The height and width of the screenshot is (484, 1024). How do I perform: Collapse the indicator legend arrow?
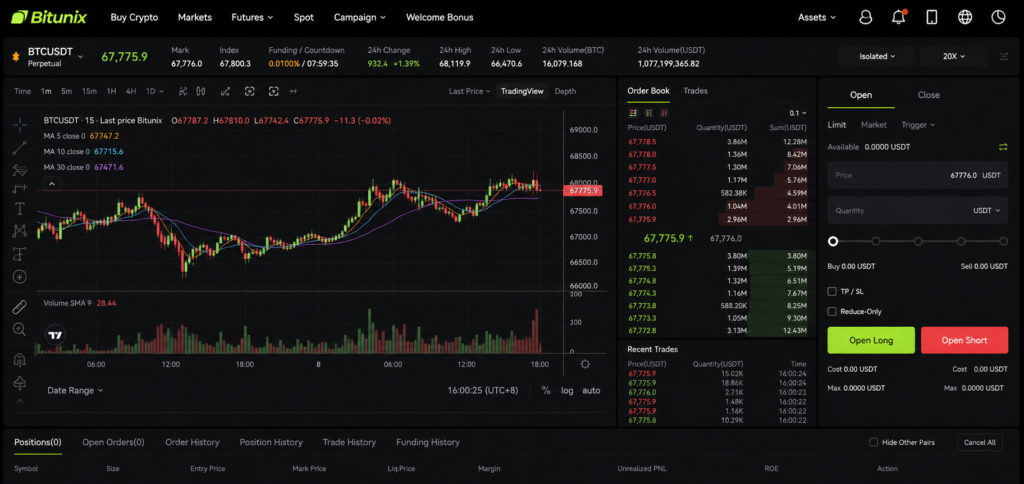coord(52,184)
